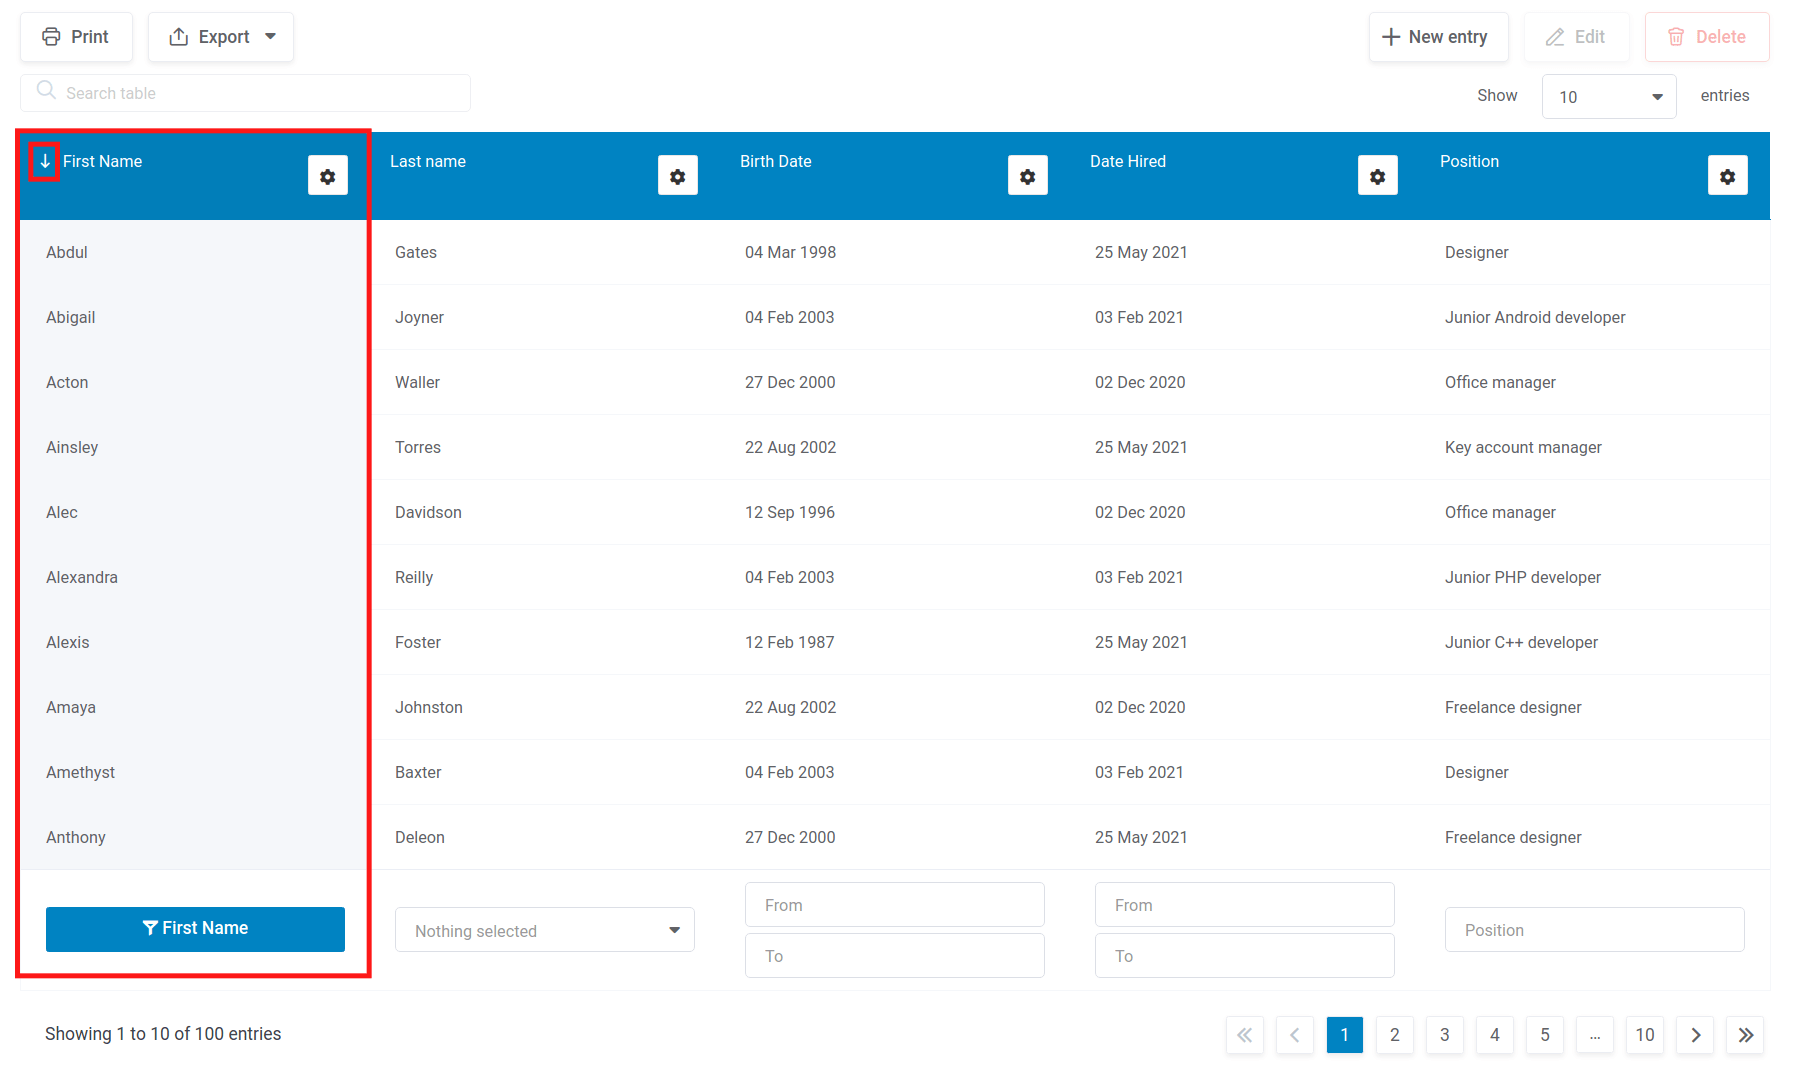Go to the next page with the right chevron
This screenshot has height=1066, width=1796.
tap(1695, 1035)
